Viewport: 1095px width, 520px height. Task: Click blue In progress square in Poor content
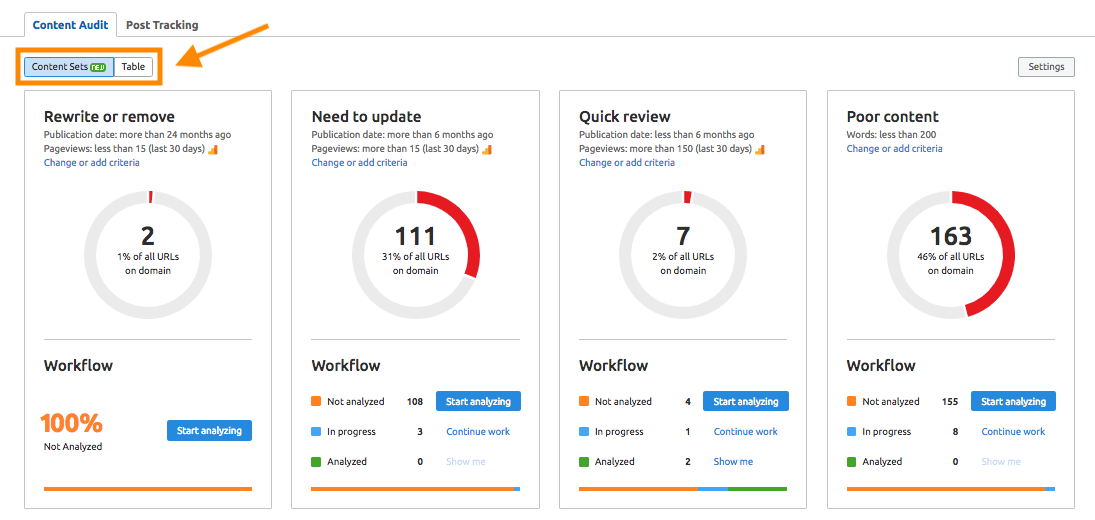pos(852,431)
